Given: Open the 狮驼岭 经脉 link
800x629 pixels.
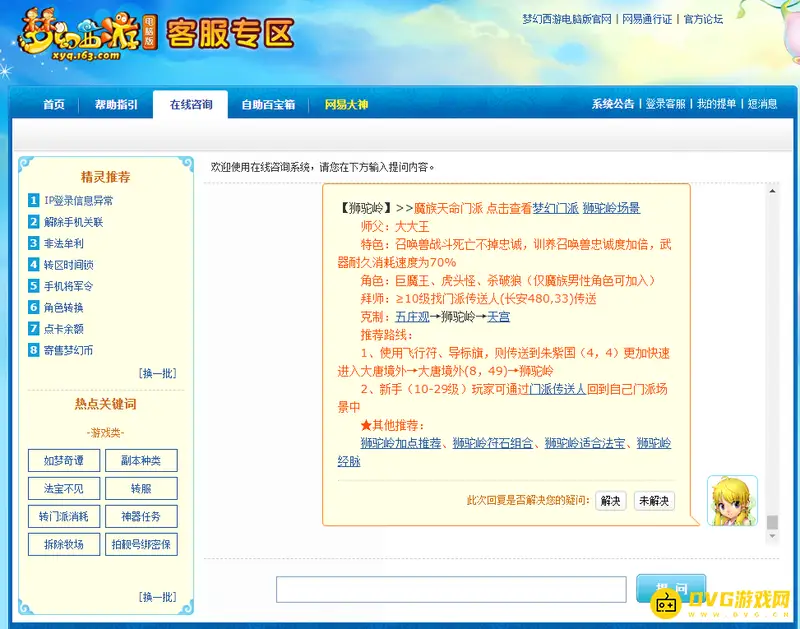Looking at the screenshot, I should click(654, 443).
